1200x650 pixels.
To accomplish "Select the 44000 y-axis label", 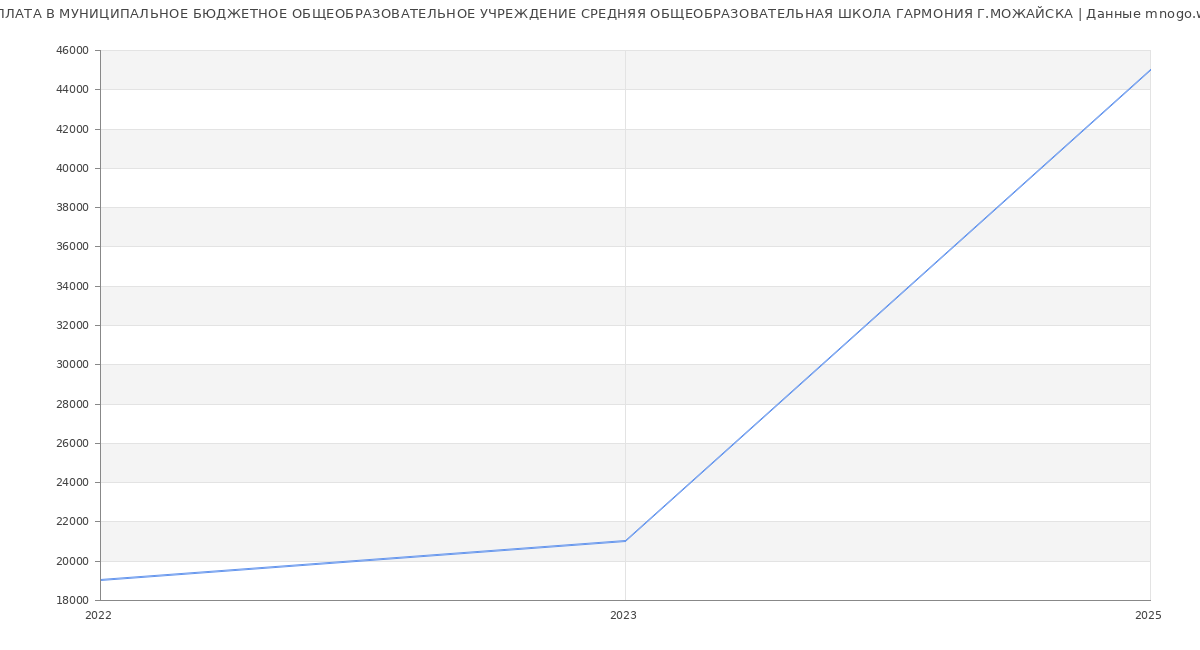I will point(74,90).
